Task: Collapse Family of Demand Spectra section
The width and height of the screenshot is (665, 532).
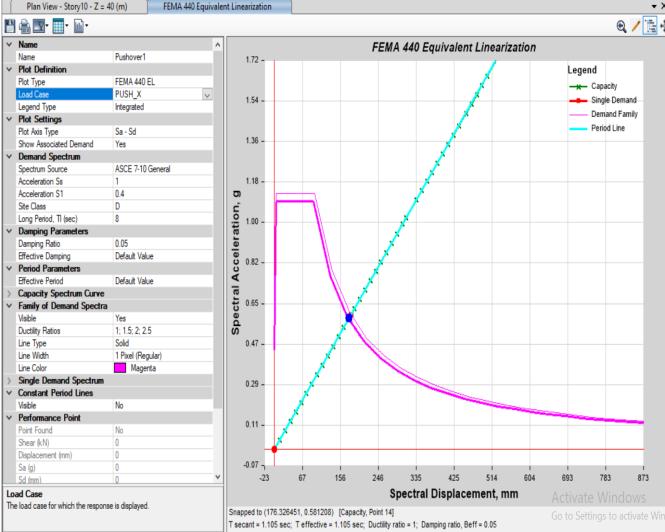Action: pos(9,306)
